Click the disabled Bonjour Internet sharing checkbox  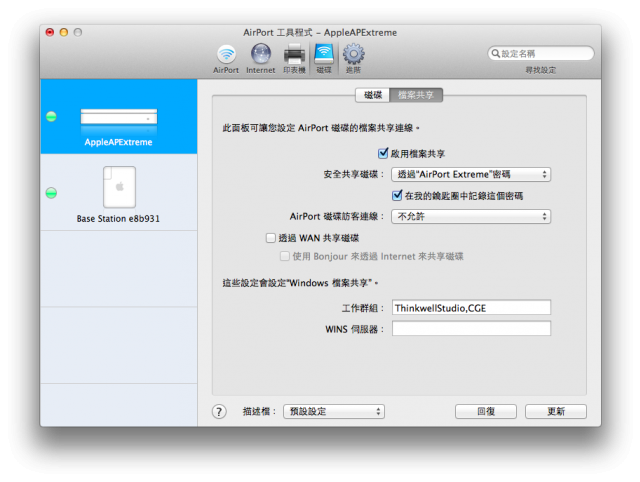[x=284, y=256]
